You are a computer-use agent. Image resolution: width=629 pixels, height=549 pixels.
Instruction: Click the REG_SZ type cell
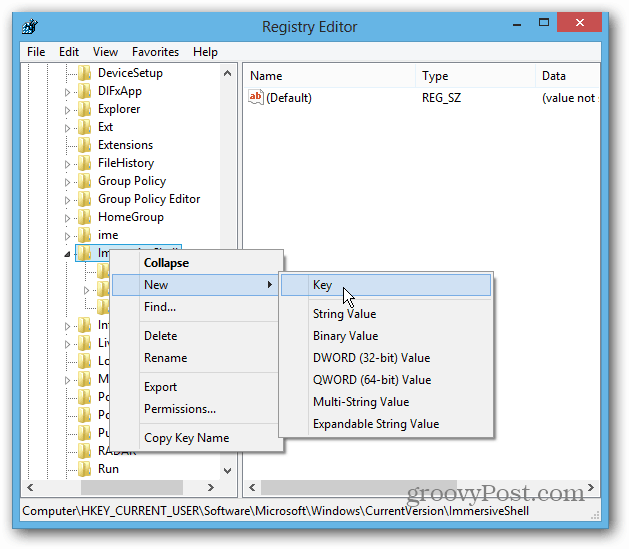click(441, 98)
